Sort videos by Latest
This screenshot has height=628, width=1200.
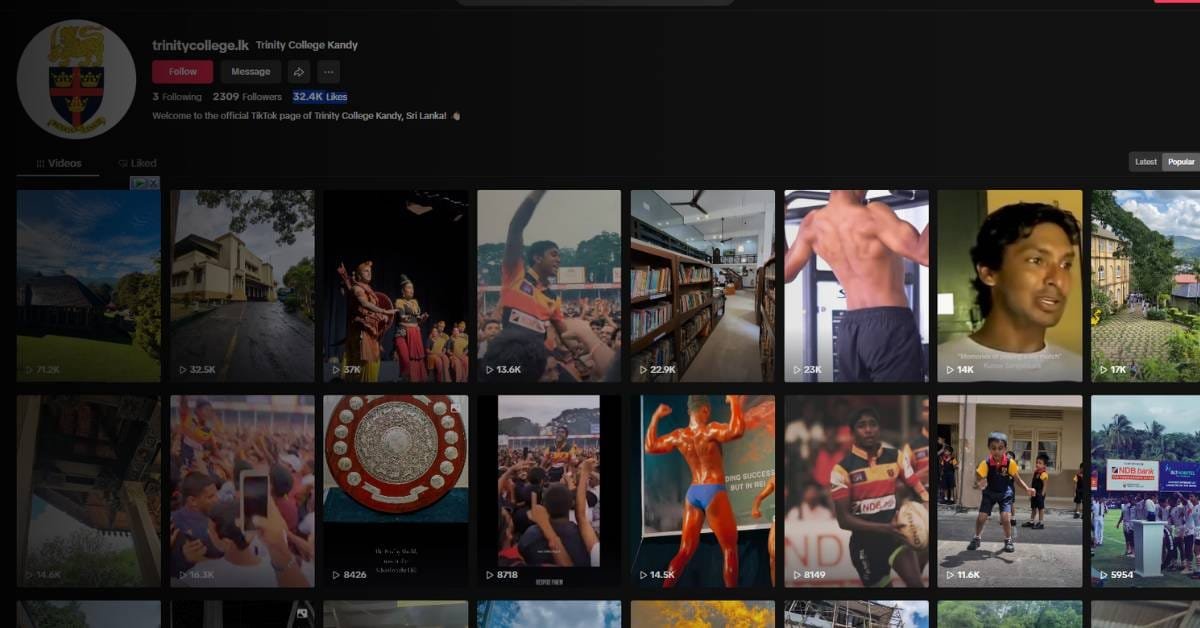tap(1146, 162)
